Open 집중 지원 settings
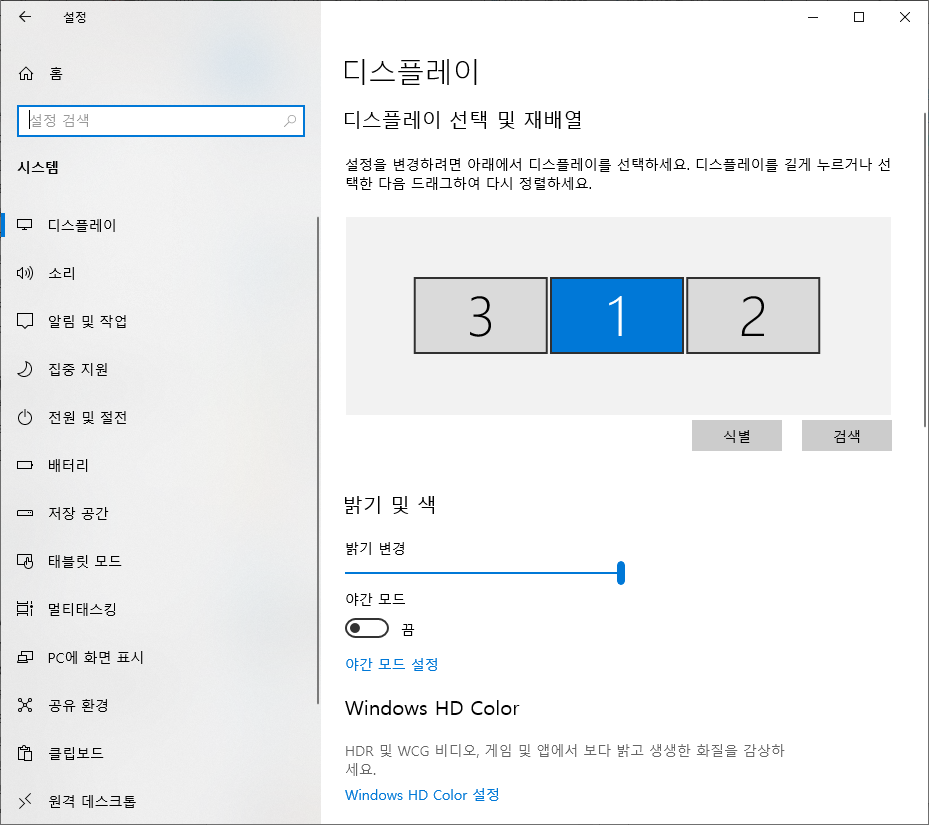This screenshot has height=825, width=929. click(x=78, y=369)
